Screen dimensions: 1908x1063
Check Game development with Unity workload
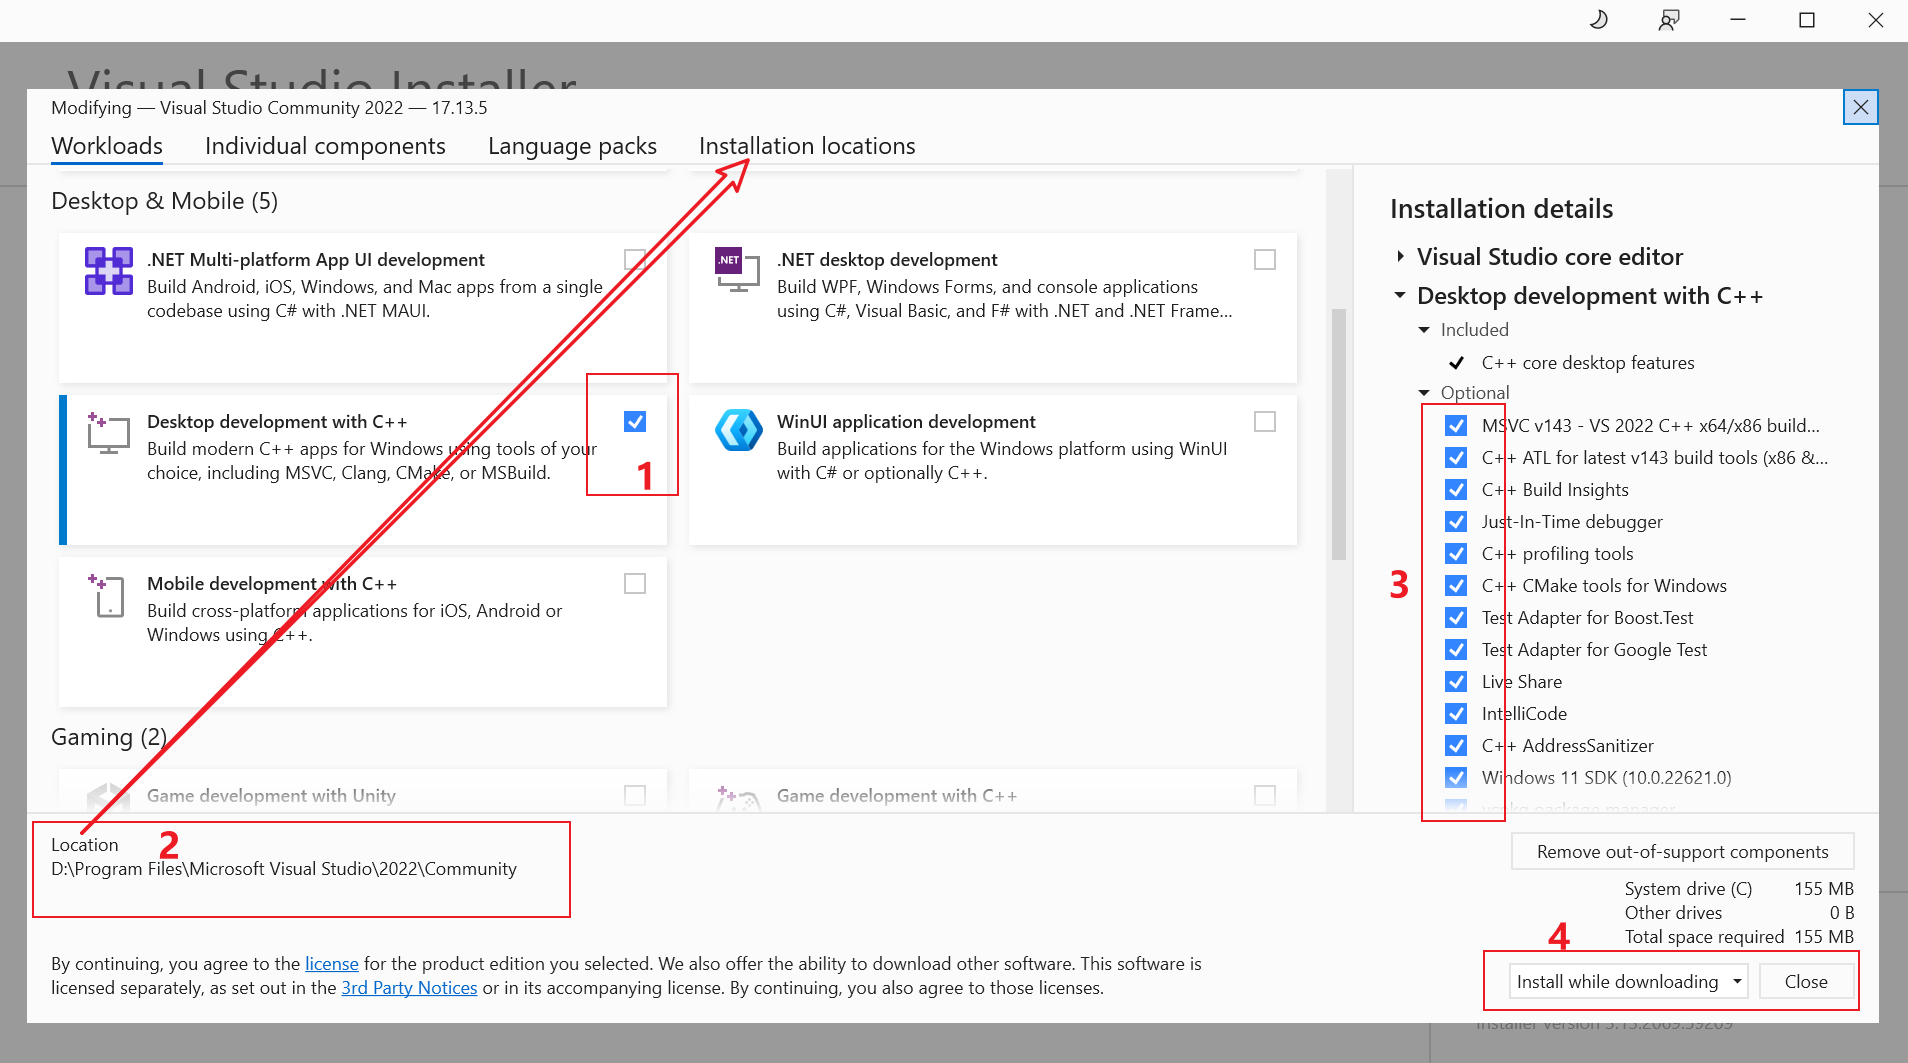point(635,795)
